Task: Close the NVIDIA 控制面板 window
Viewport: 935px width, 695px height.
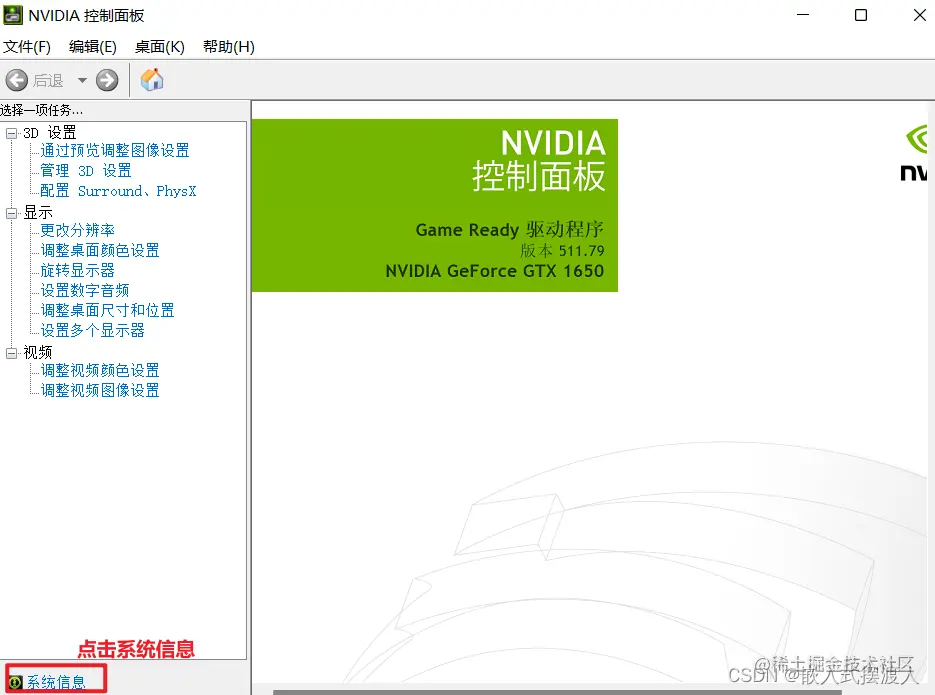Action: tap(919, 15)
